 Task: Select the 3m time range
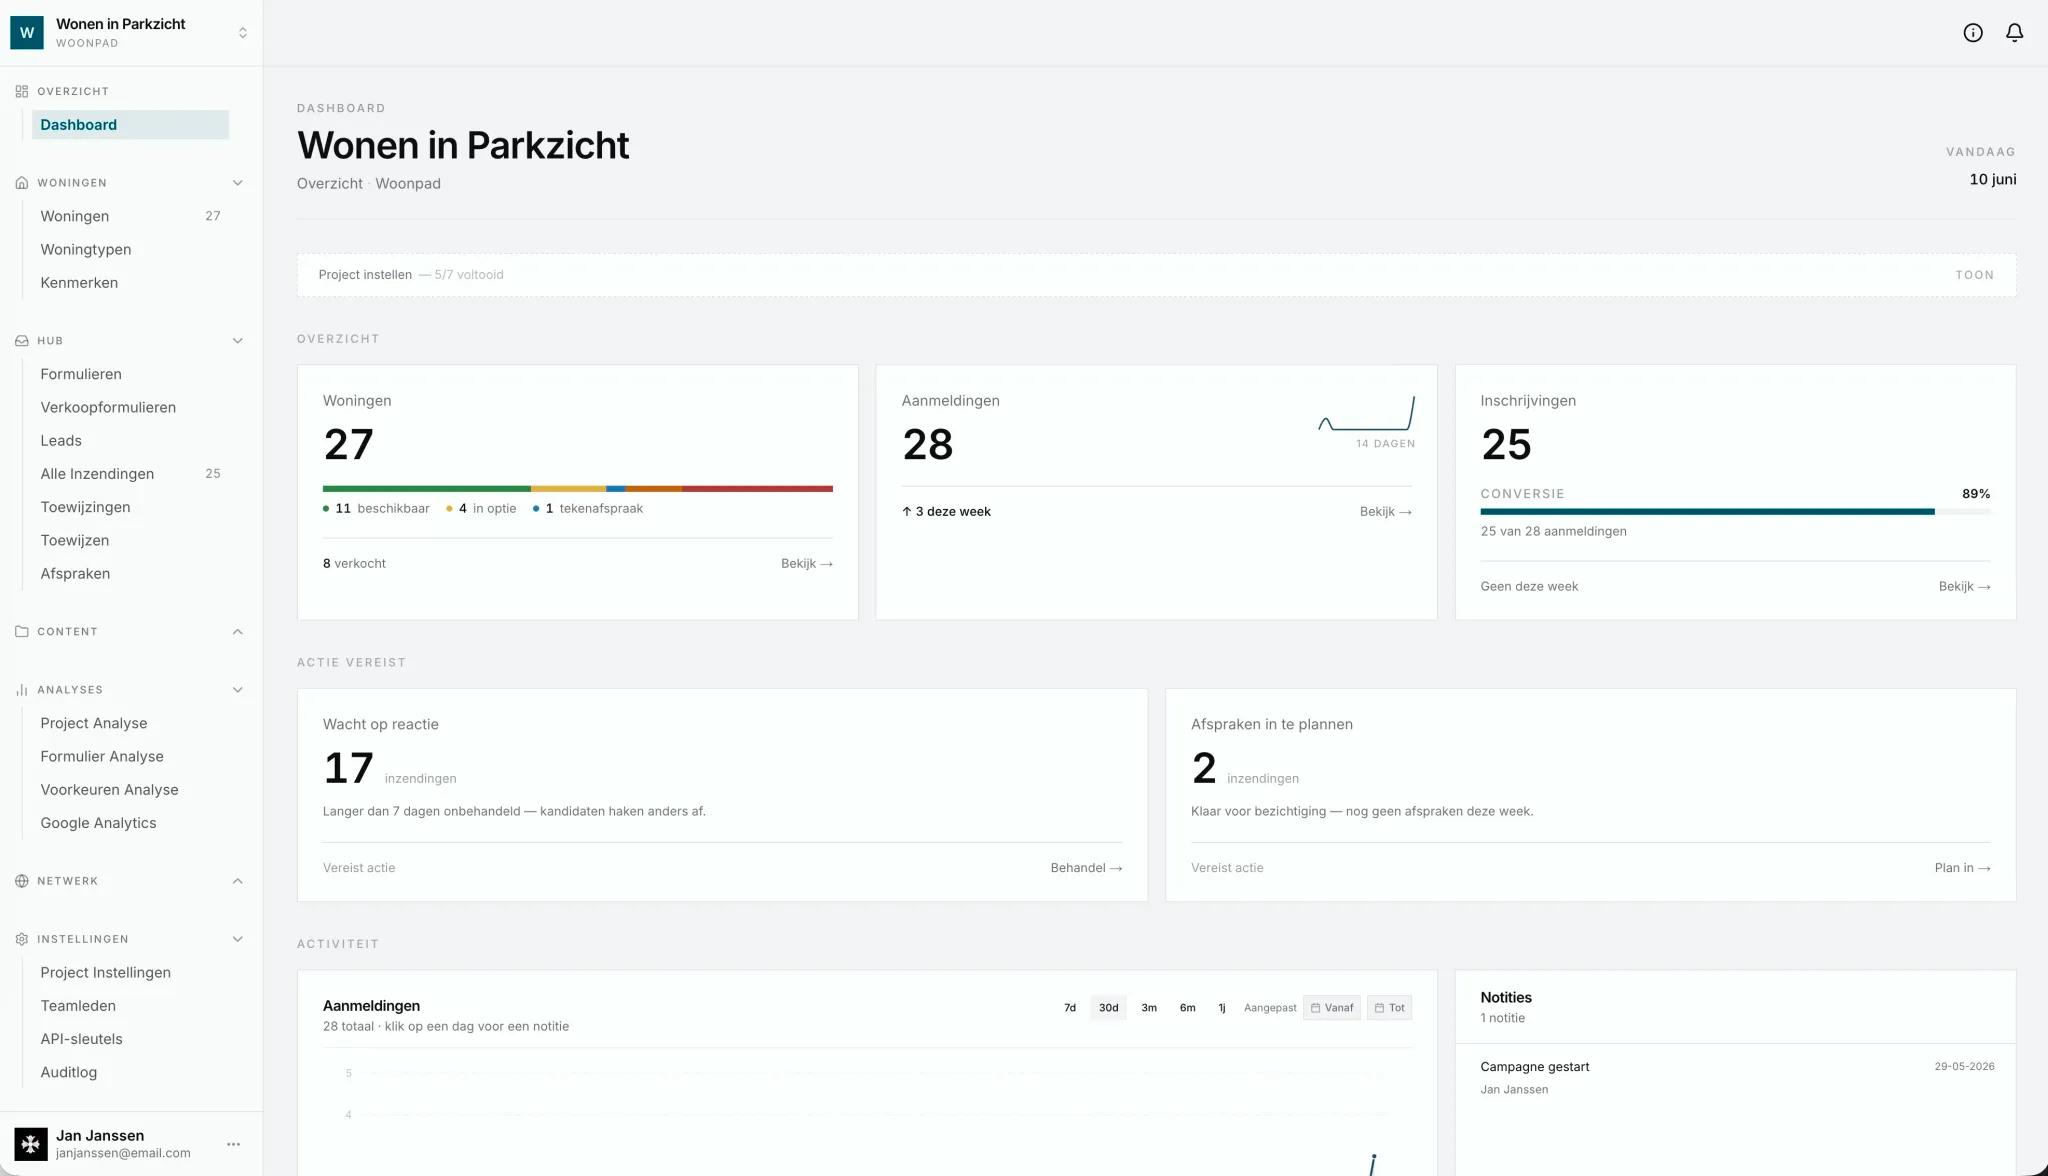pyautogui.click(x=1149, y=1008)
